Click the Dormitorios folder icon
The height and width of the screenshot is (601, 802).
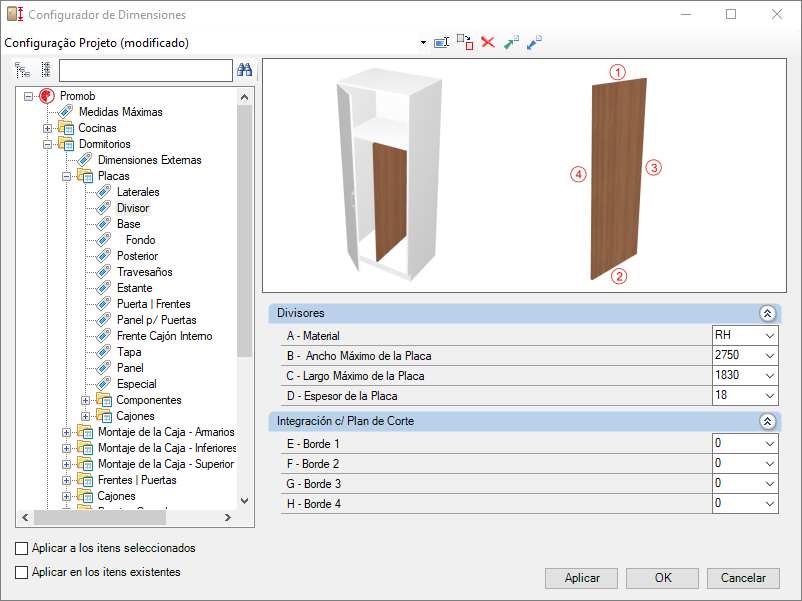click(66, 144)
